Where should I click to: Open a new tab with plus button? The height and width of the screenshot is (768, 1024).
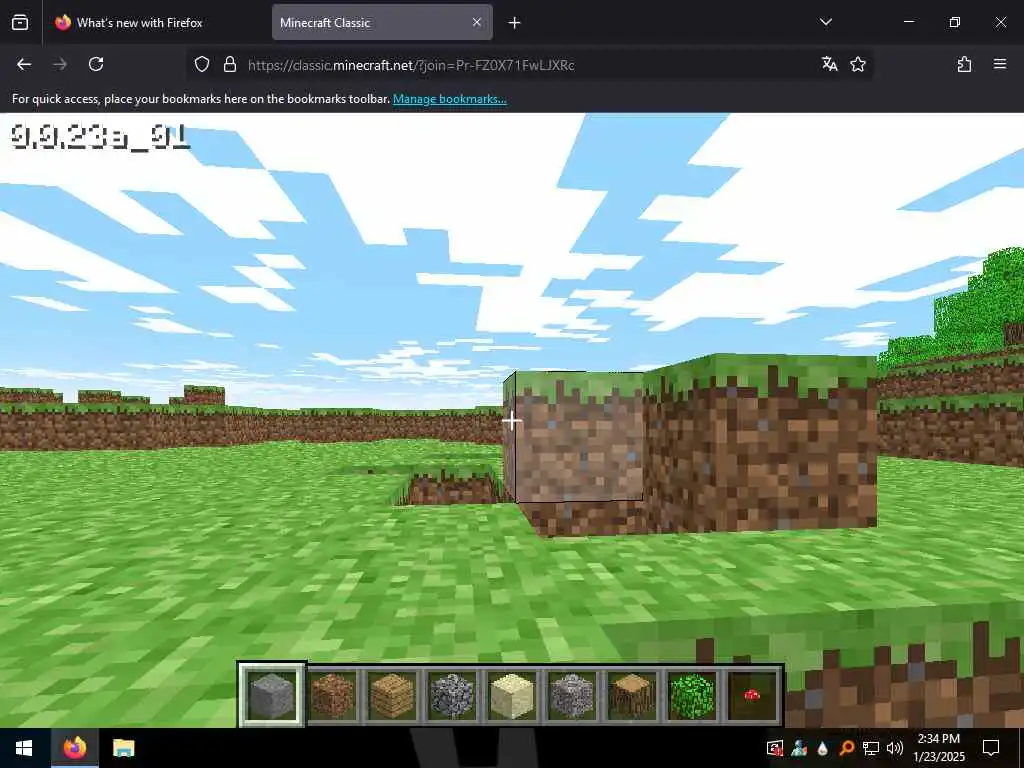[x=515, y=23]
